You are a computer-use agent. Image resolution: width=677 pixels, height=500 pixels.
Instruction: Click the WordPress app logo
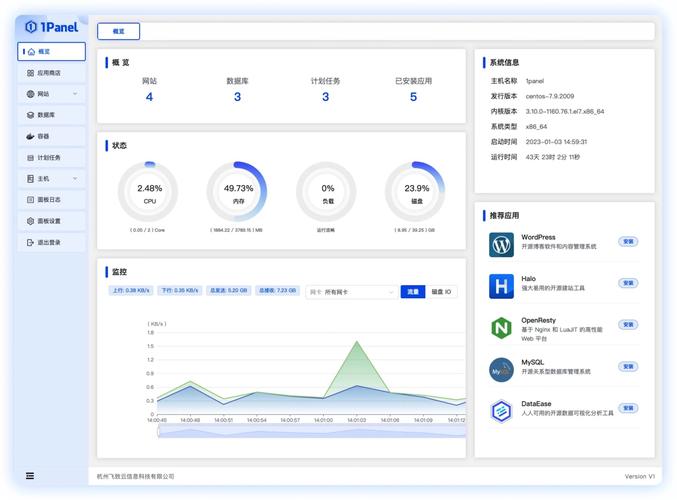point(501,244)
